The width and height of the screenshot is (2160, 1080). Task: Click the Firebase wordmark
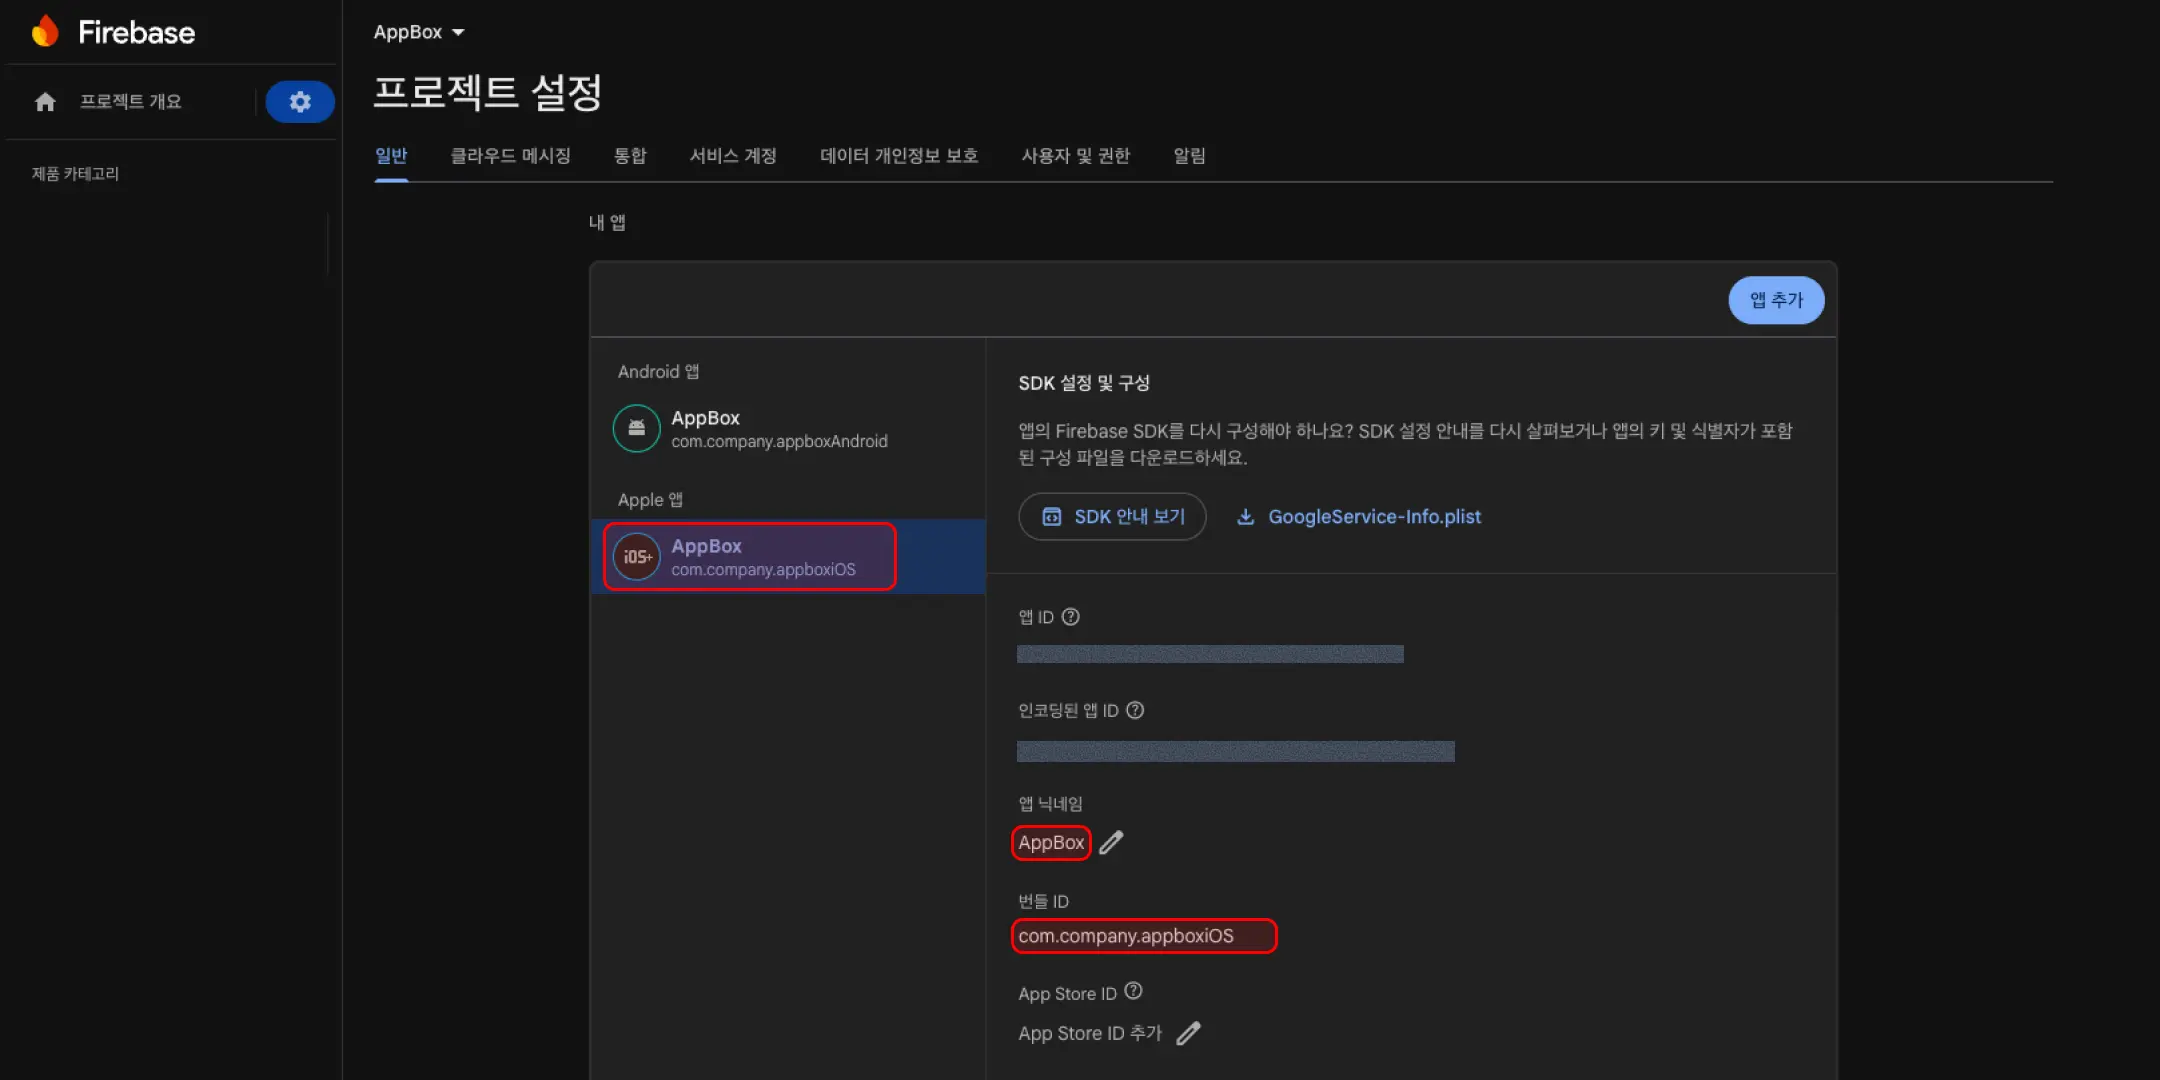137,32
